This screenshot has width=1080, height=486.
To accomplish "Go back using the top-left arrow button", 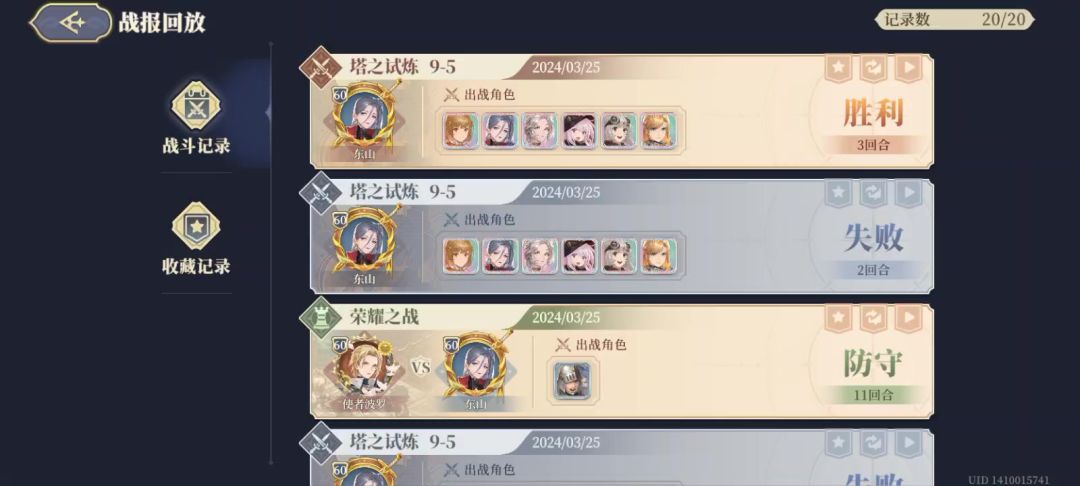I will [71, 22].
